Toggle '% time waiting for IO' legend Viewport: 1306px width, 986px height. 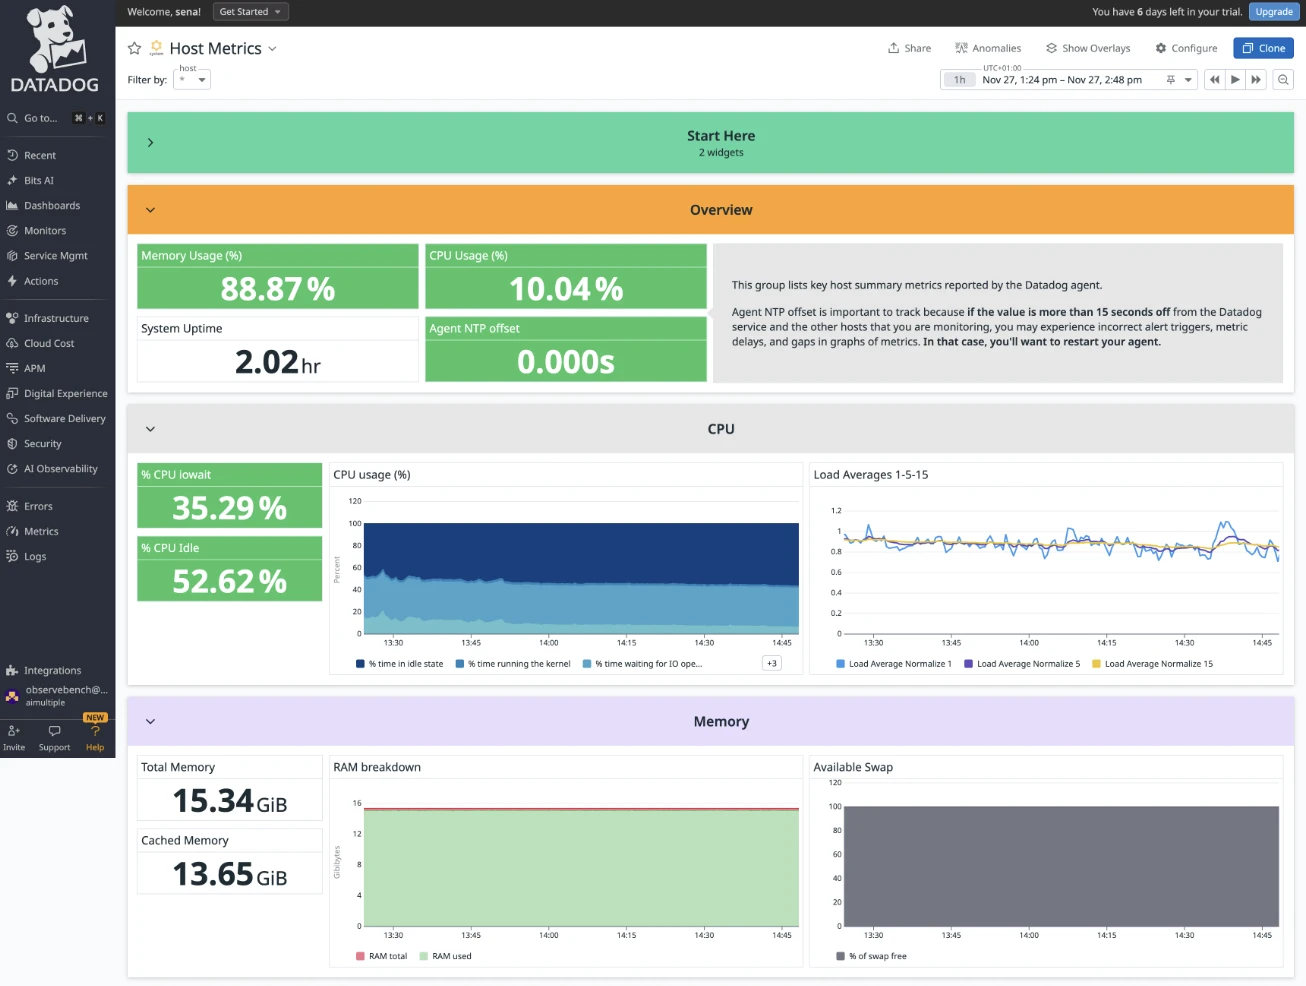pyautogui.click(x=643, y=663)
